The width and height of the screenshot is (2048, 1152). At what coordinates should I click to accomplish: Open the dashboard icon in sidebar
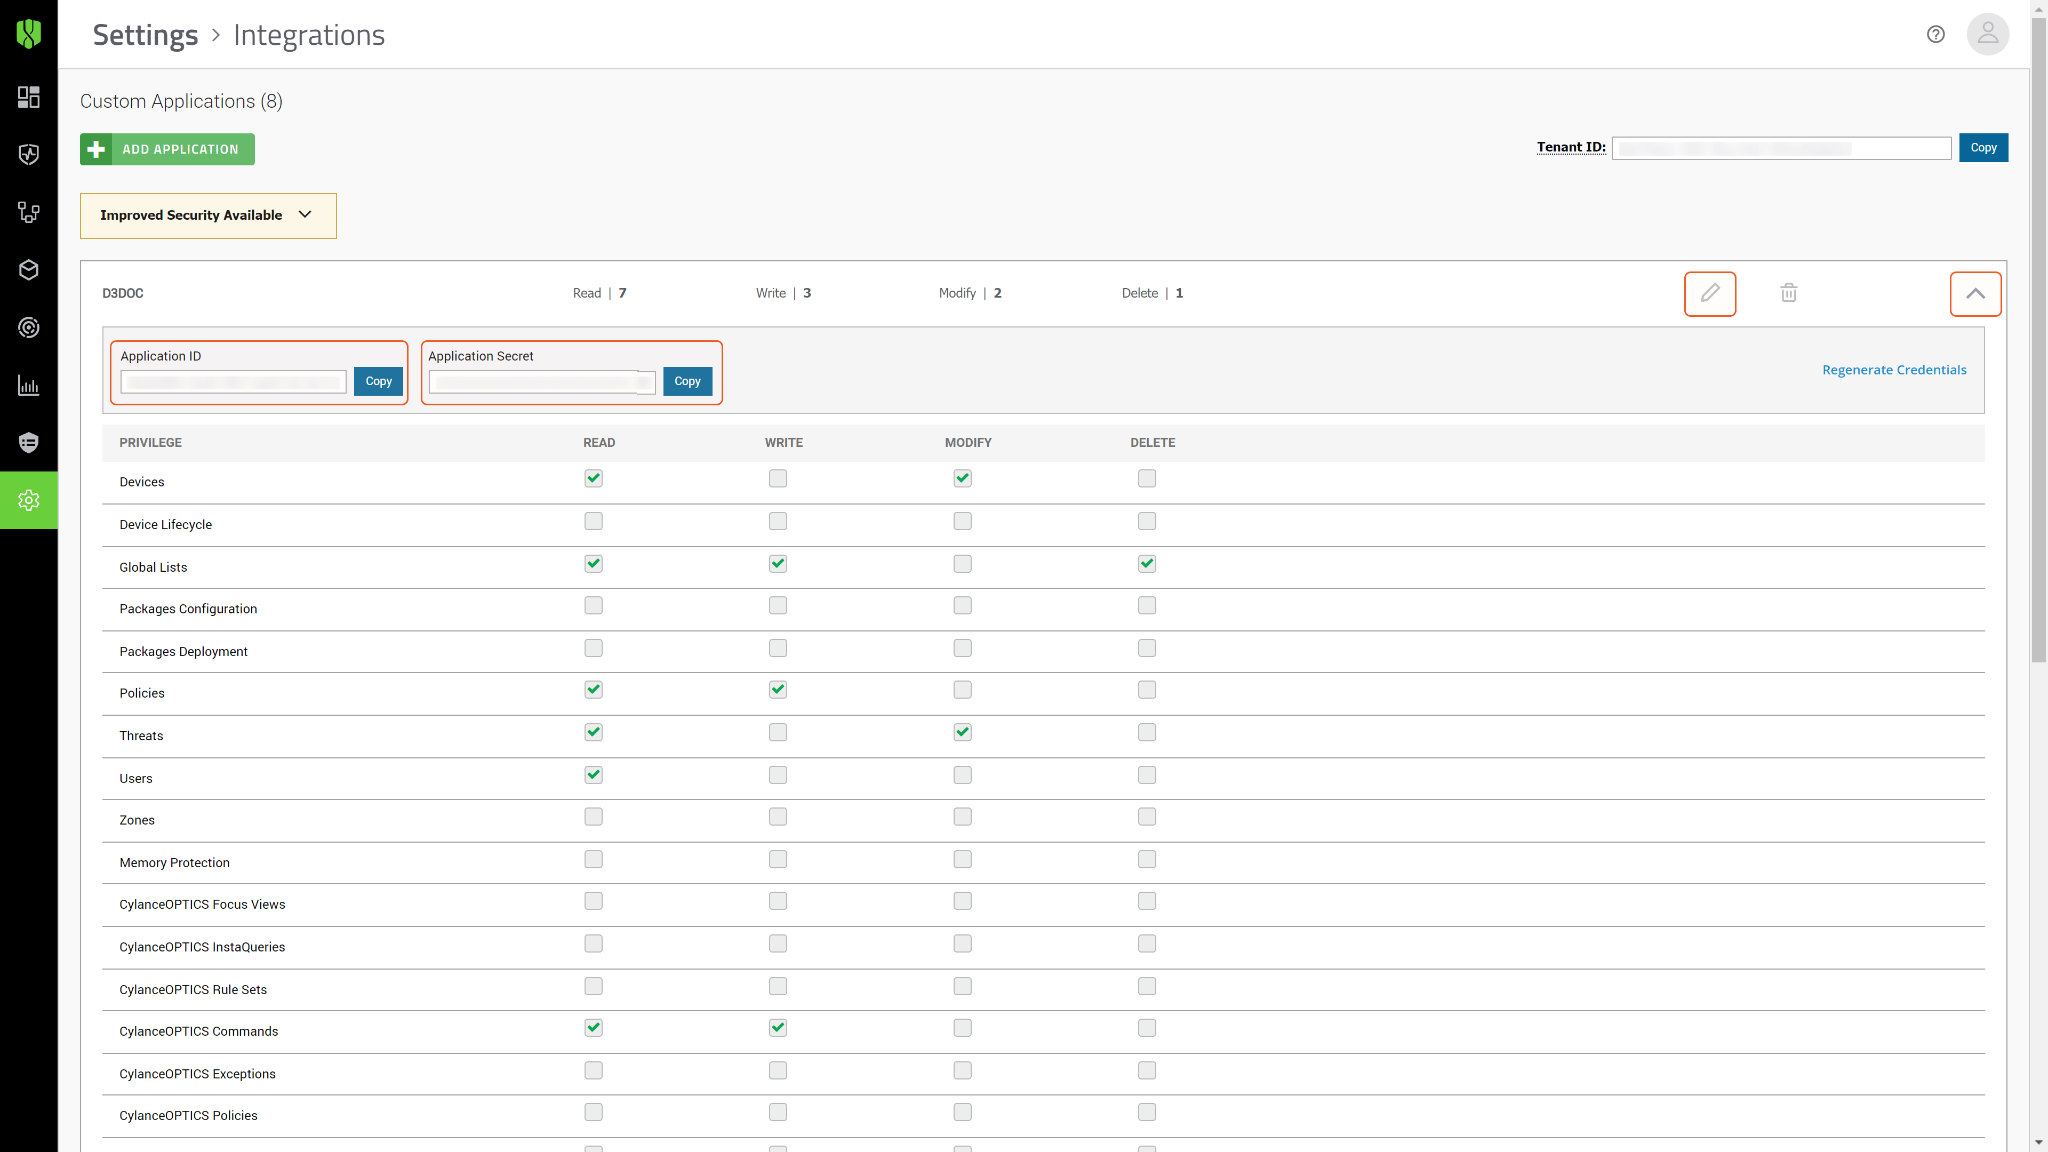coord(29,97)
